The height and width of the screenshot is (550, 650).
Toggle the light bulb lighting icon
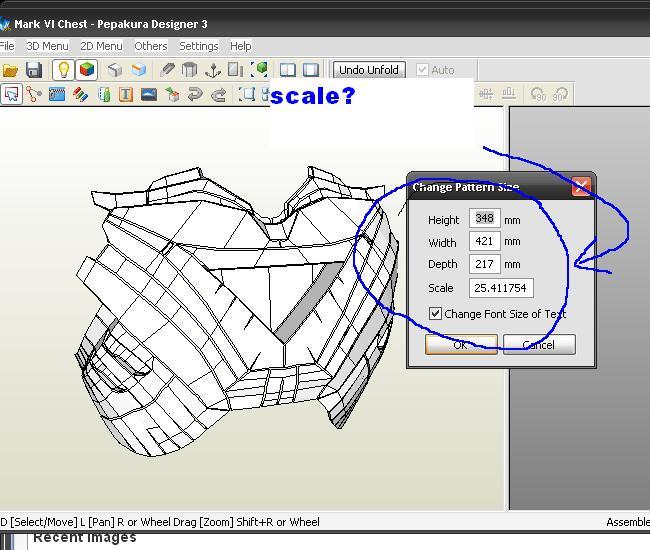(x=63, y=70)
